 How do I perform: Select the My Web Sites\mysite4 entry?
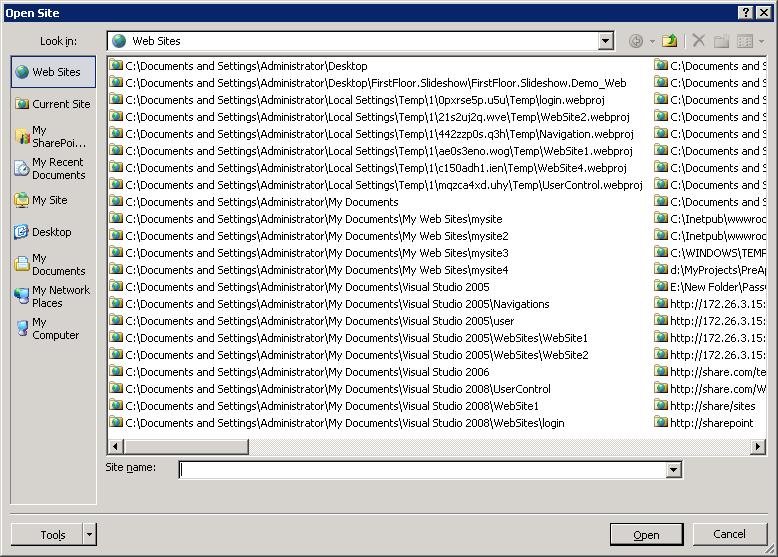309,270
